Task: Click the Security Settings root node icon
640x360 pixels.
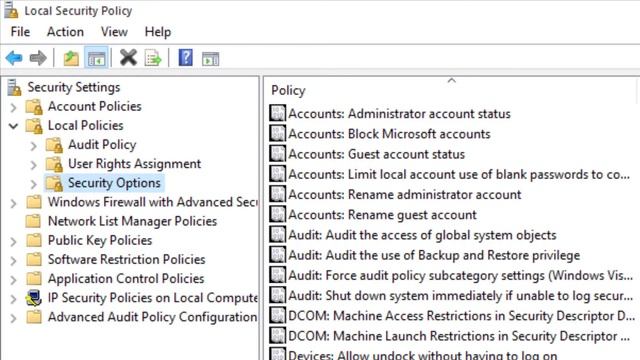Action: click(x=14, y=87)
